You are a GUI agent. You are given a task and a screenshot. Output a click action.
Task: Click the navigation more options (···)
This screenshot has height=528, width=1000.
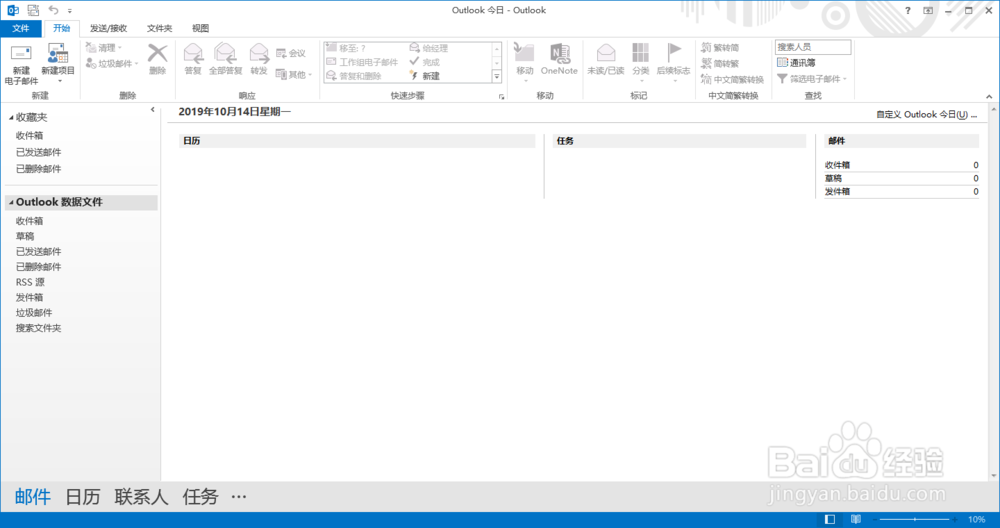coord(239,497)
